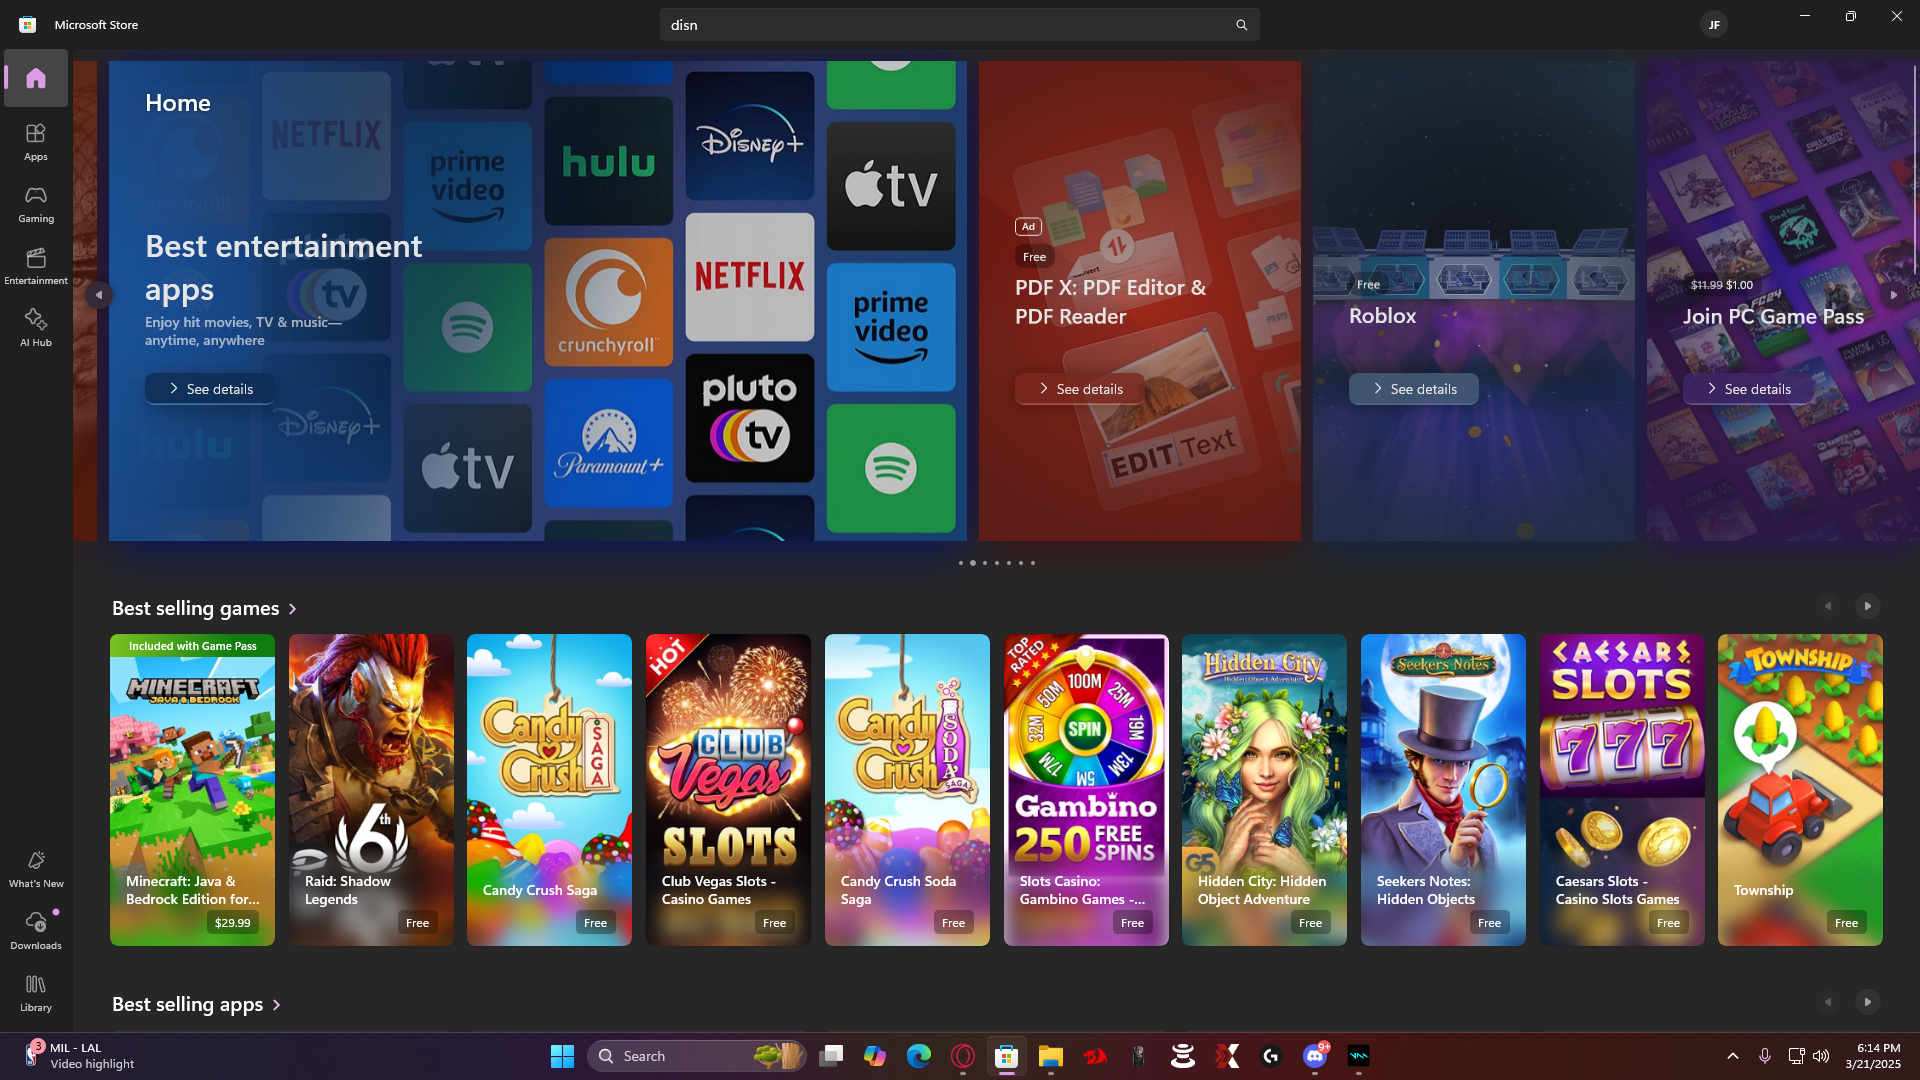Image resolution: width=1920 pixels, height=1080 pixels.
Task: See details for Roblox
Action: [1413, 389]
